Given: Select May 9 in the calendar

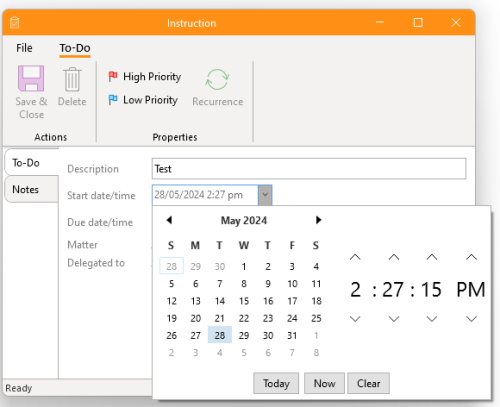Looking at the screenshot, I should [268, 284].
